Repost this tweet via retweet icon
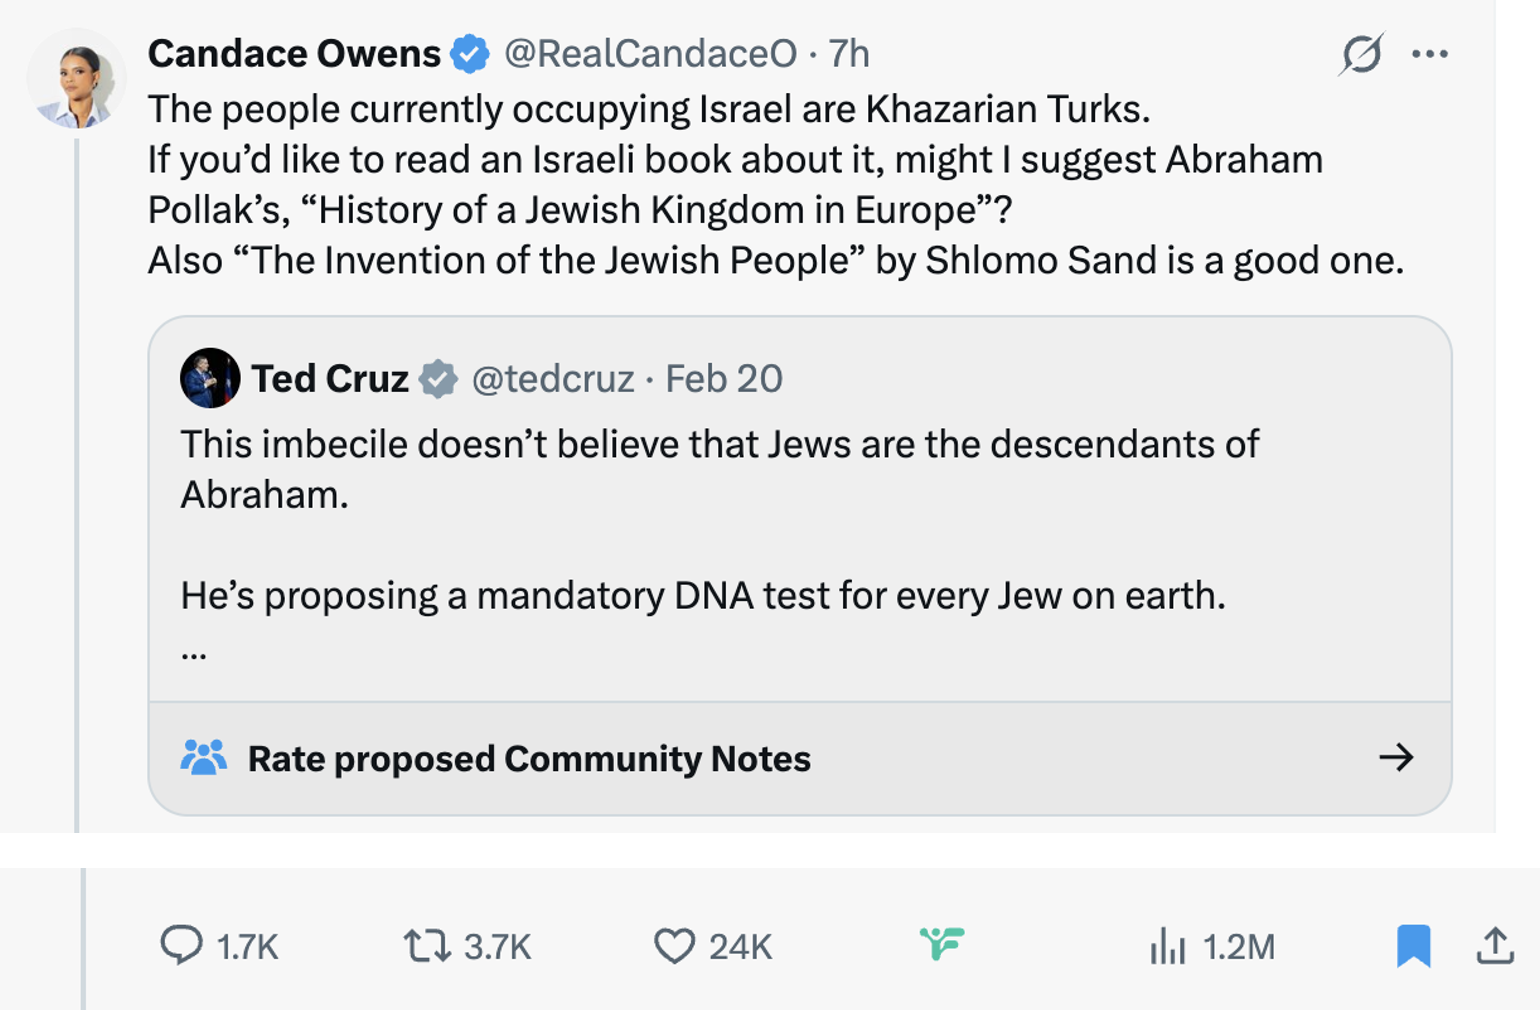Screen dimensions: 1540x1010 (x=427, y=945)
